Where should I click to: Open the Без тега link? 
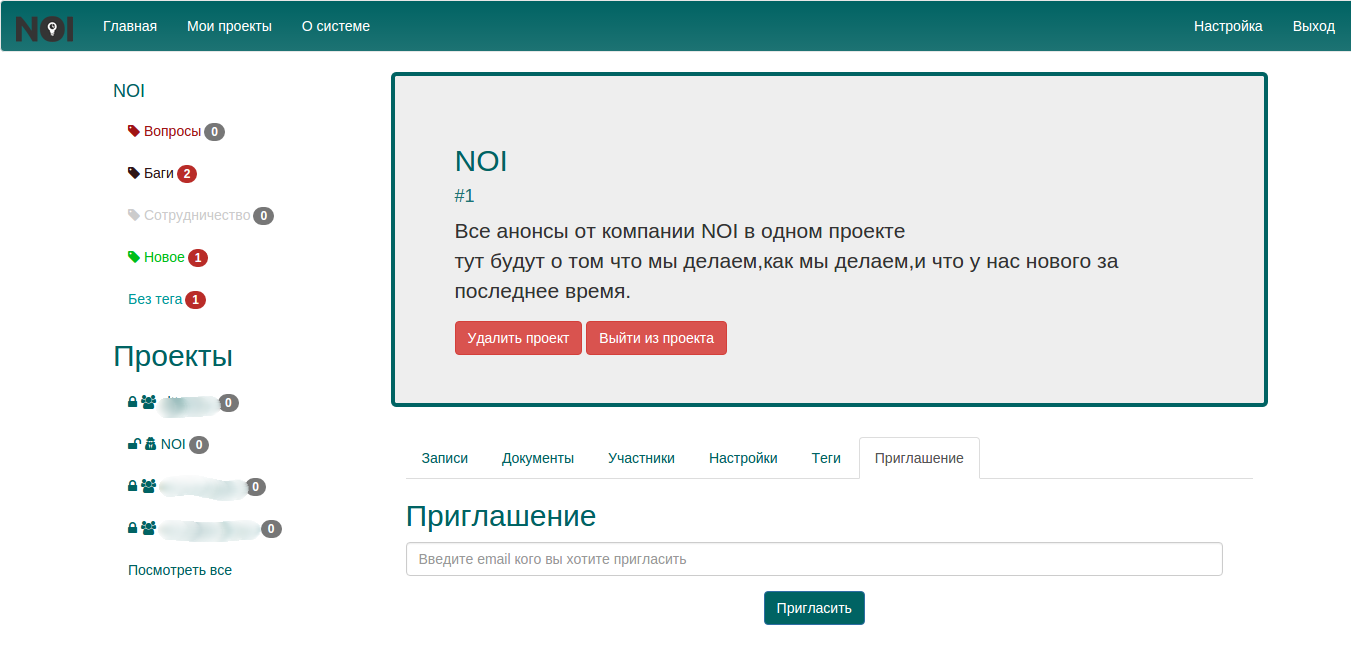pos(155,299)
